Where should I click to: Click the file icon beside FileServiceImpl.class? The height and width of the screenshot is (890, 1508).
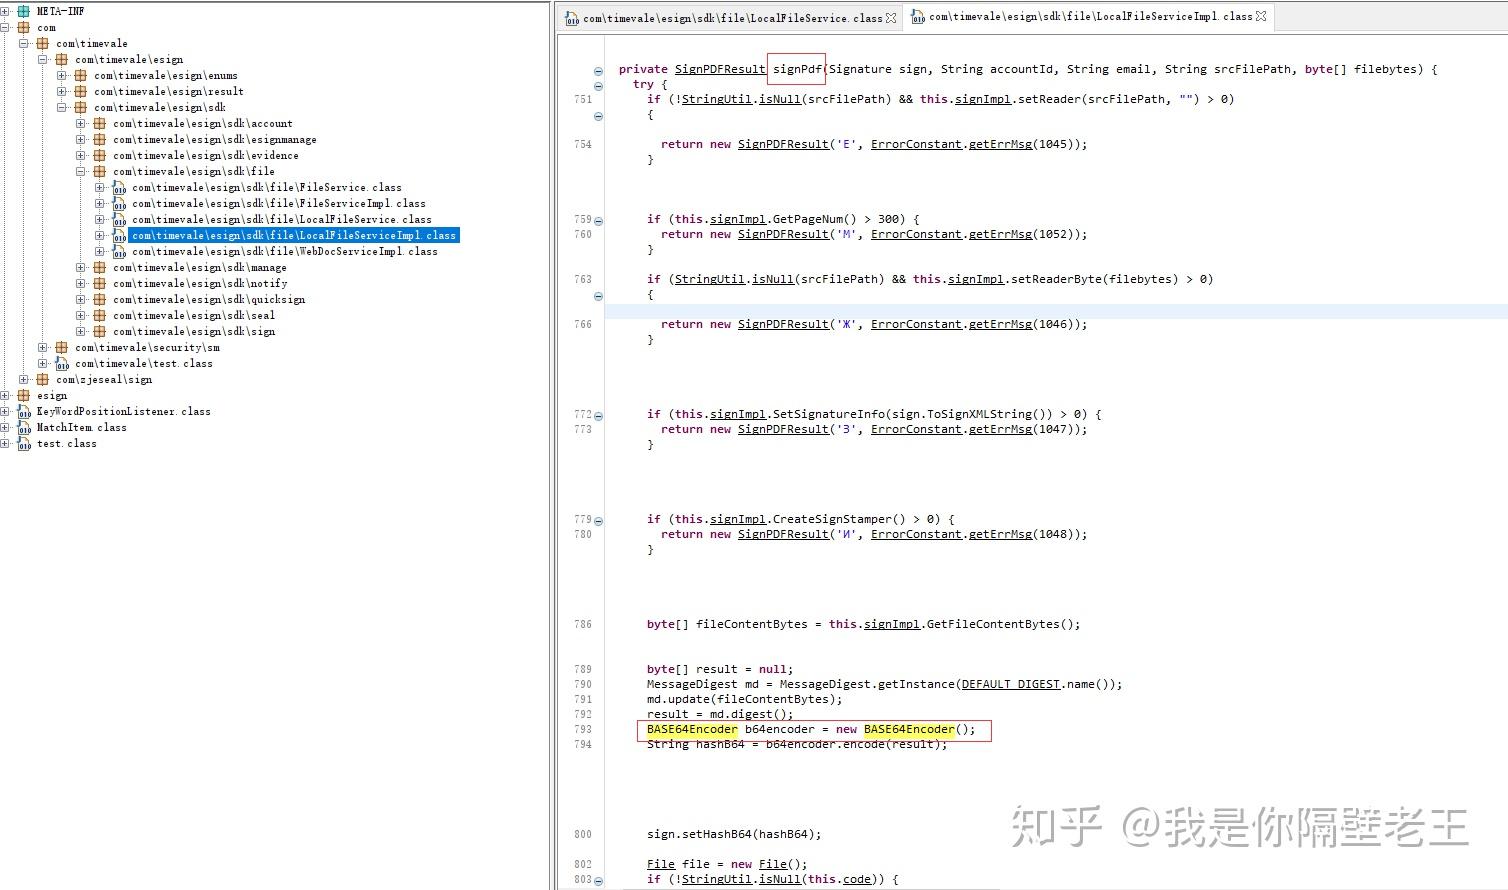tap(120, 203)
